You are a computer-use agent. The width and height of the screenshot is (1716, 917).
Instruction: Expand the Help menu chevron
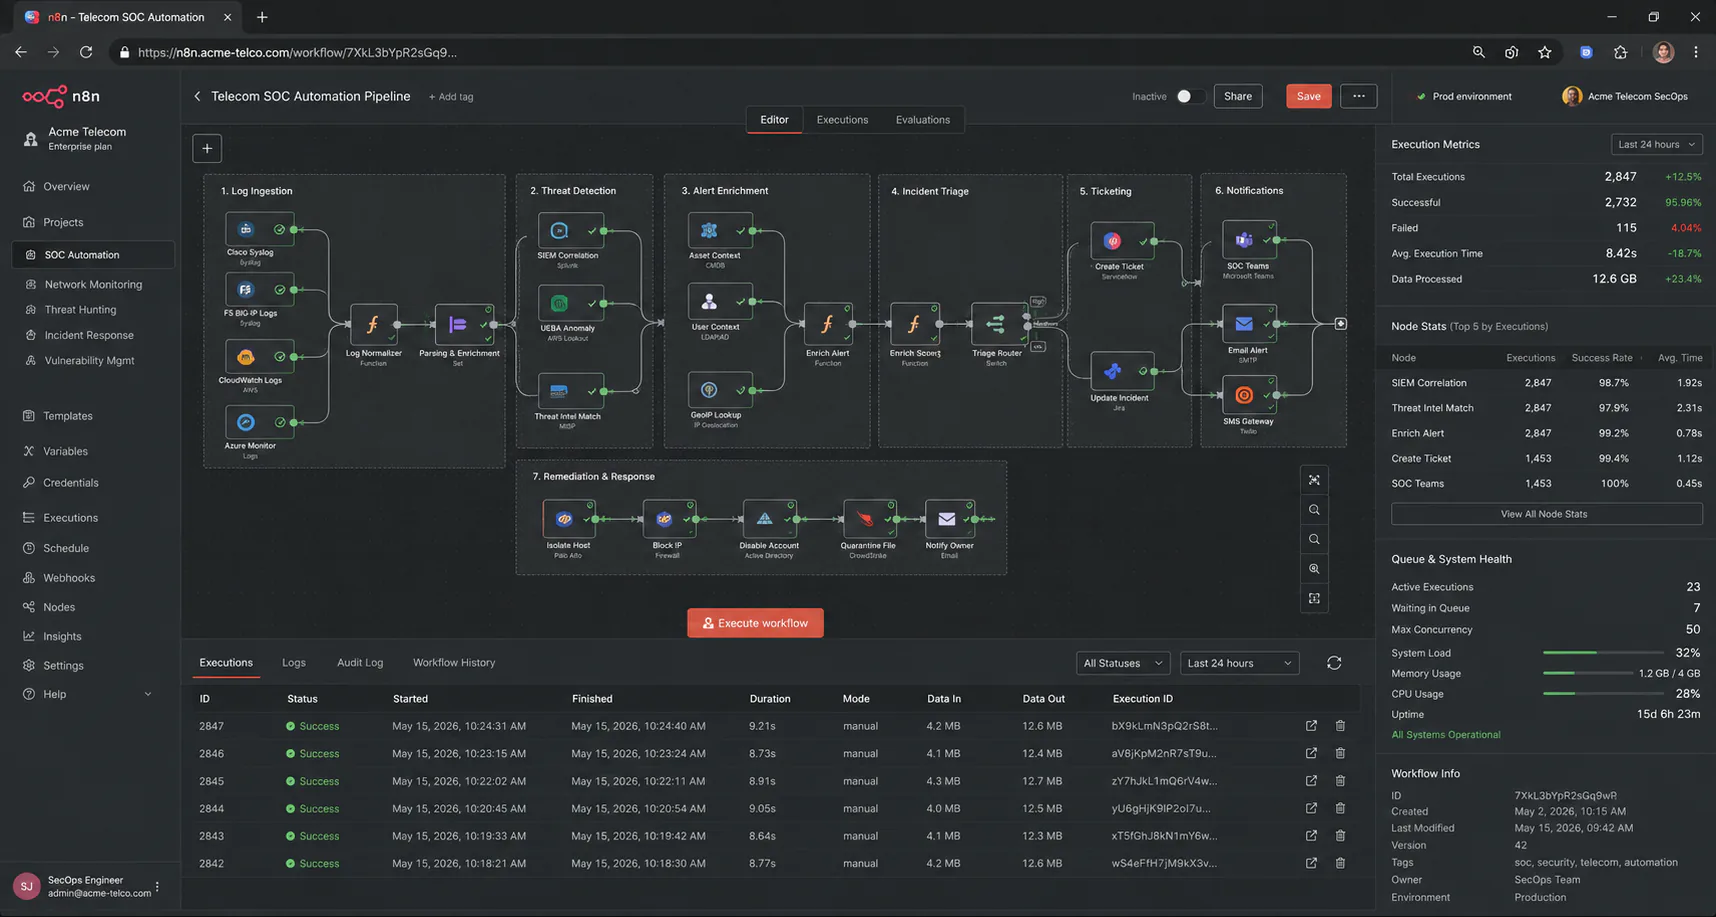pyautogui.click(x=148, y=694)
